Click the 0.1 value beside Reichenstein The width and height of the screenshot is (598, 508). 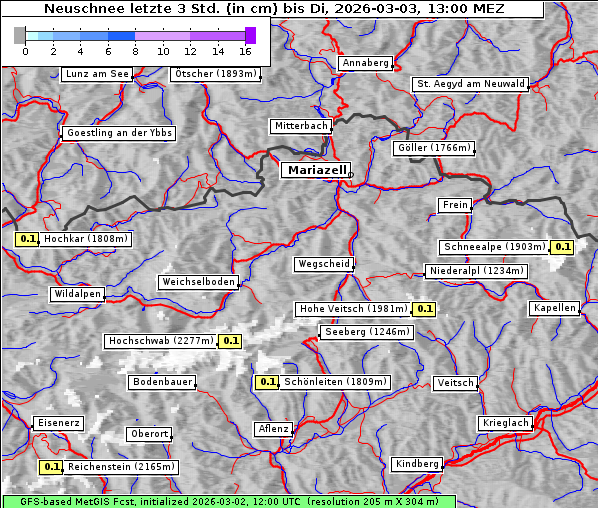point(51,467)
